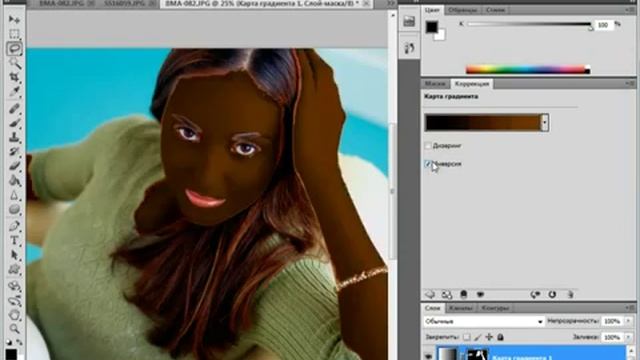Select the Dodge tool

[x=14, y=209]
